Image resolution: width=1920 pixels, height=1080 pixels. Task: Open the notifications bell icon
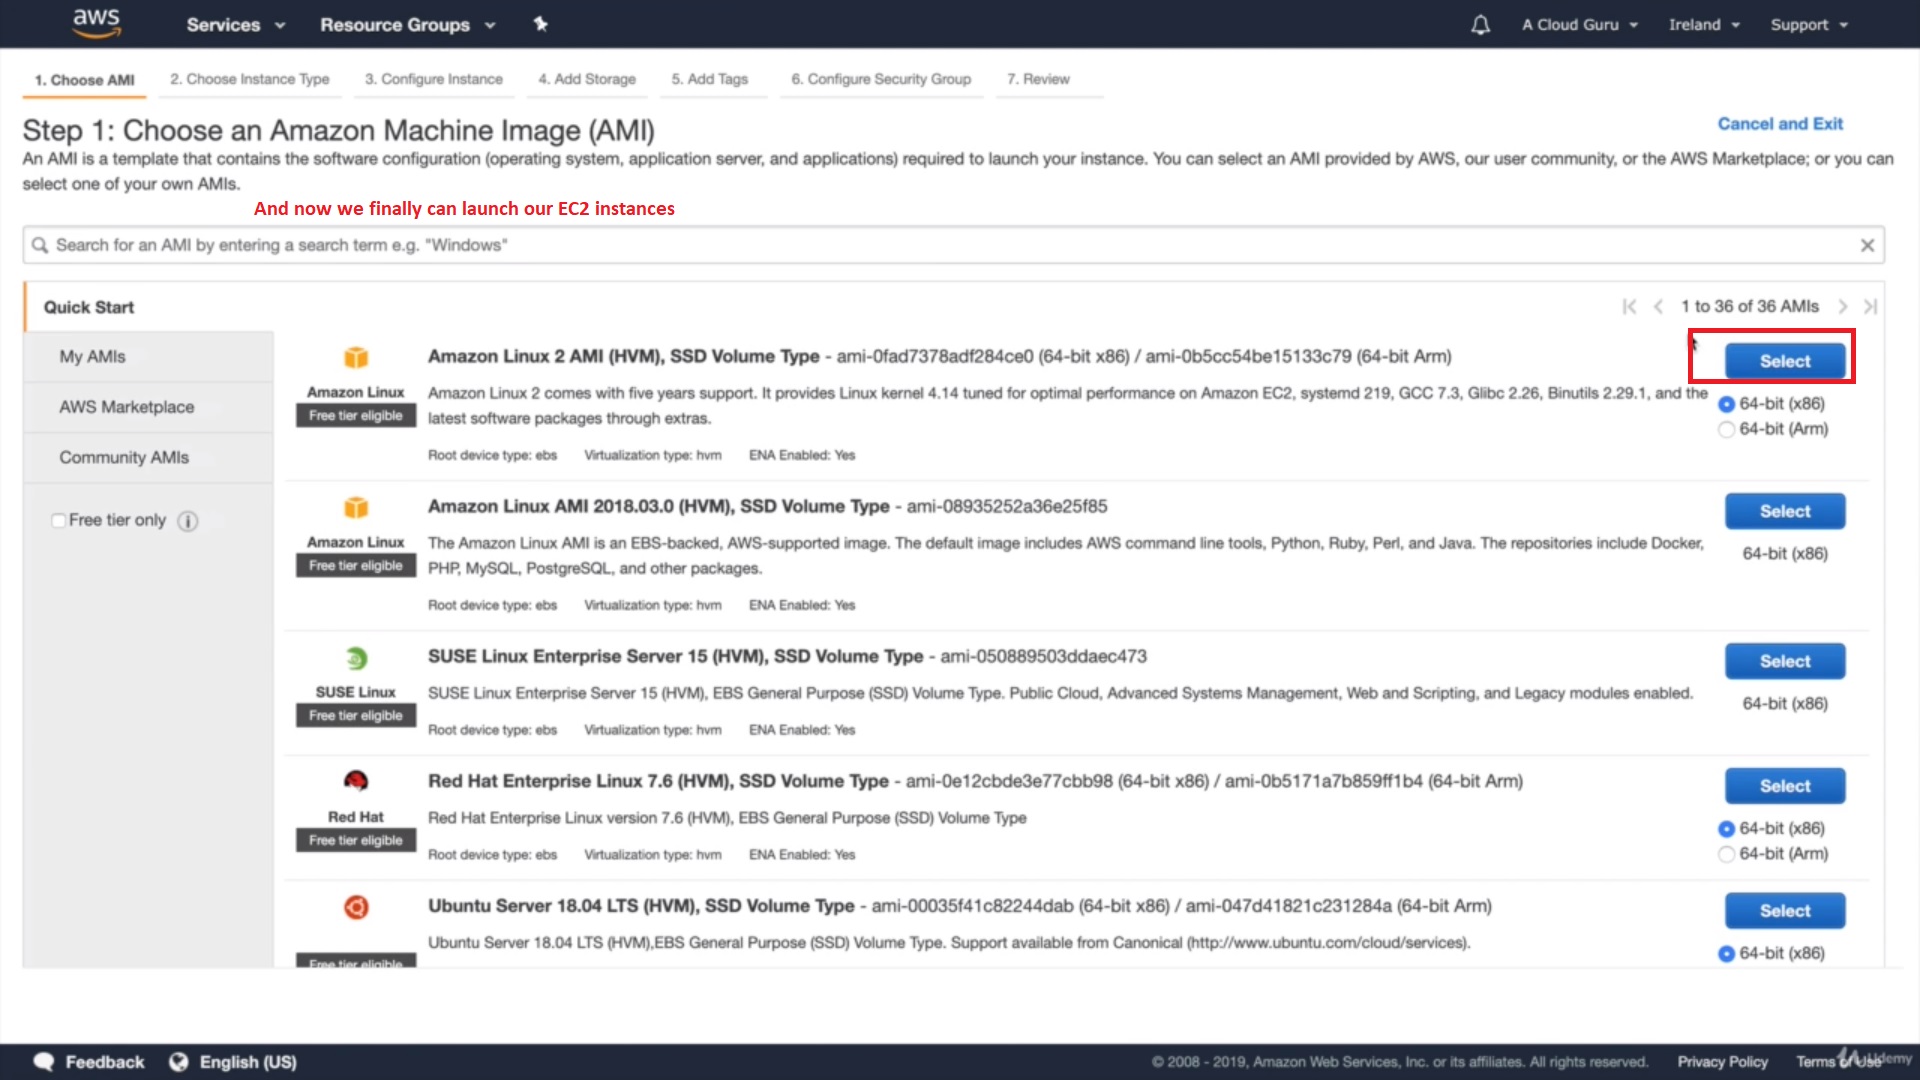pyautogui.click(x=1480, y=25)
